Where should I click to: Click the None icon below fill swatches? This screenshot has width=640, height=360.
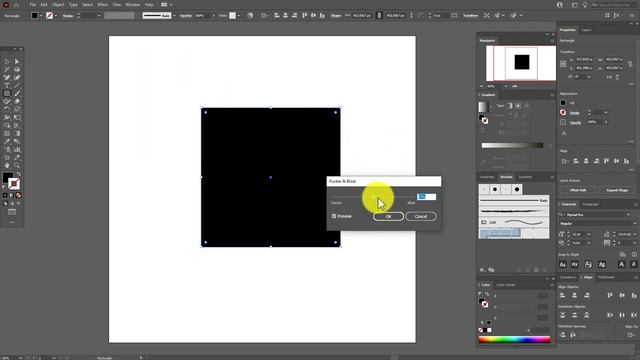(18, 196)
